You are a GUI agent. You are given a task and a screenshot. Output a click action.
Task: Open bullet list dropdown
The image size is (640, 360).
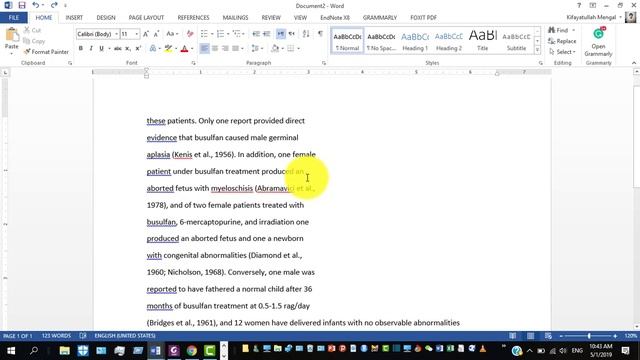tap(212, 34)
